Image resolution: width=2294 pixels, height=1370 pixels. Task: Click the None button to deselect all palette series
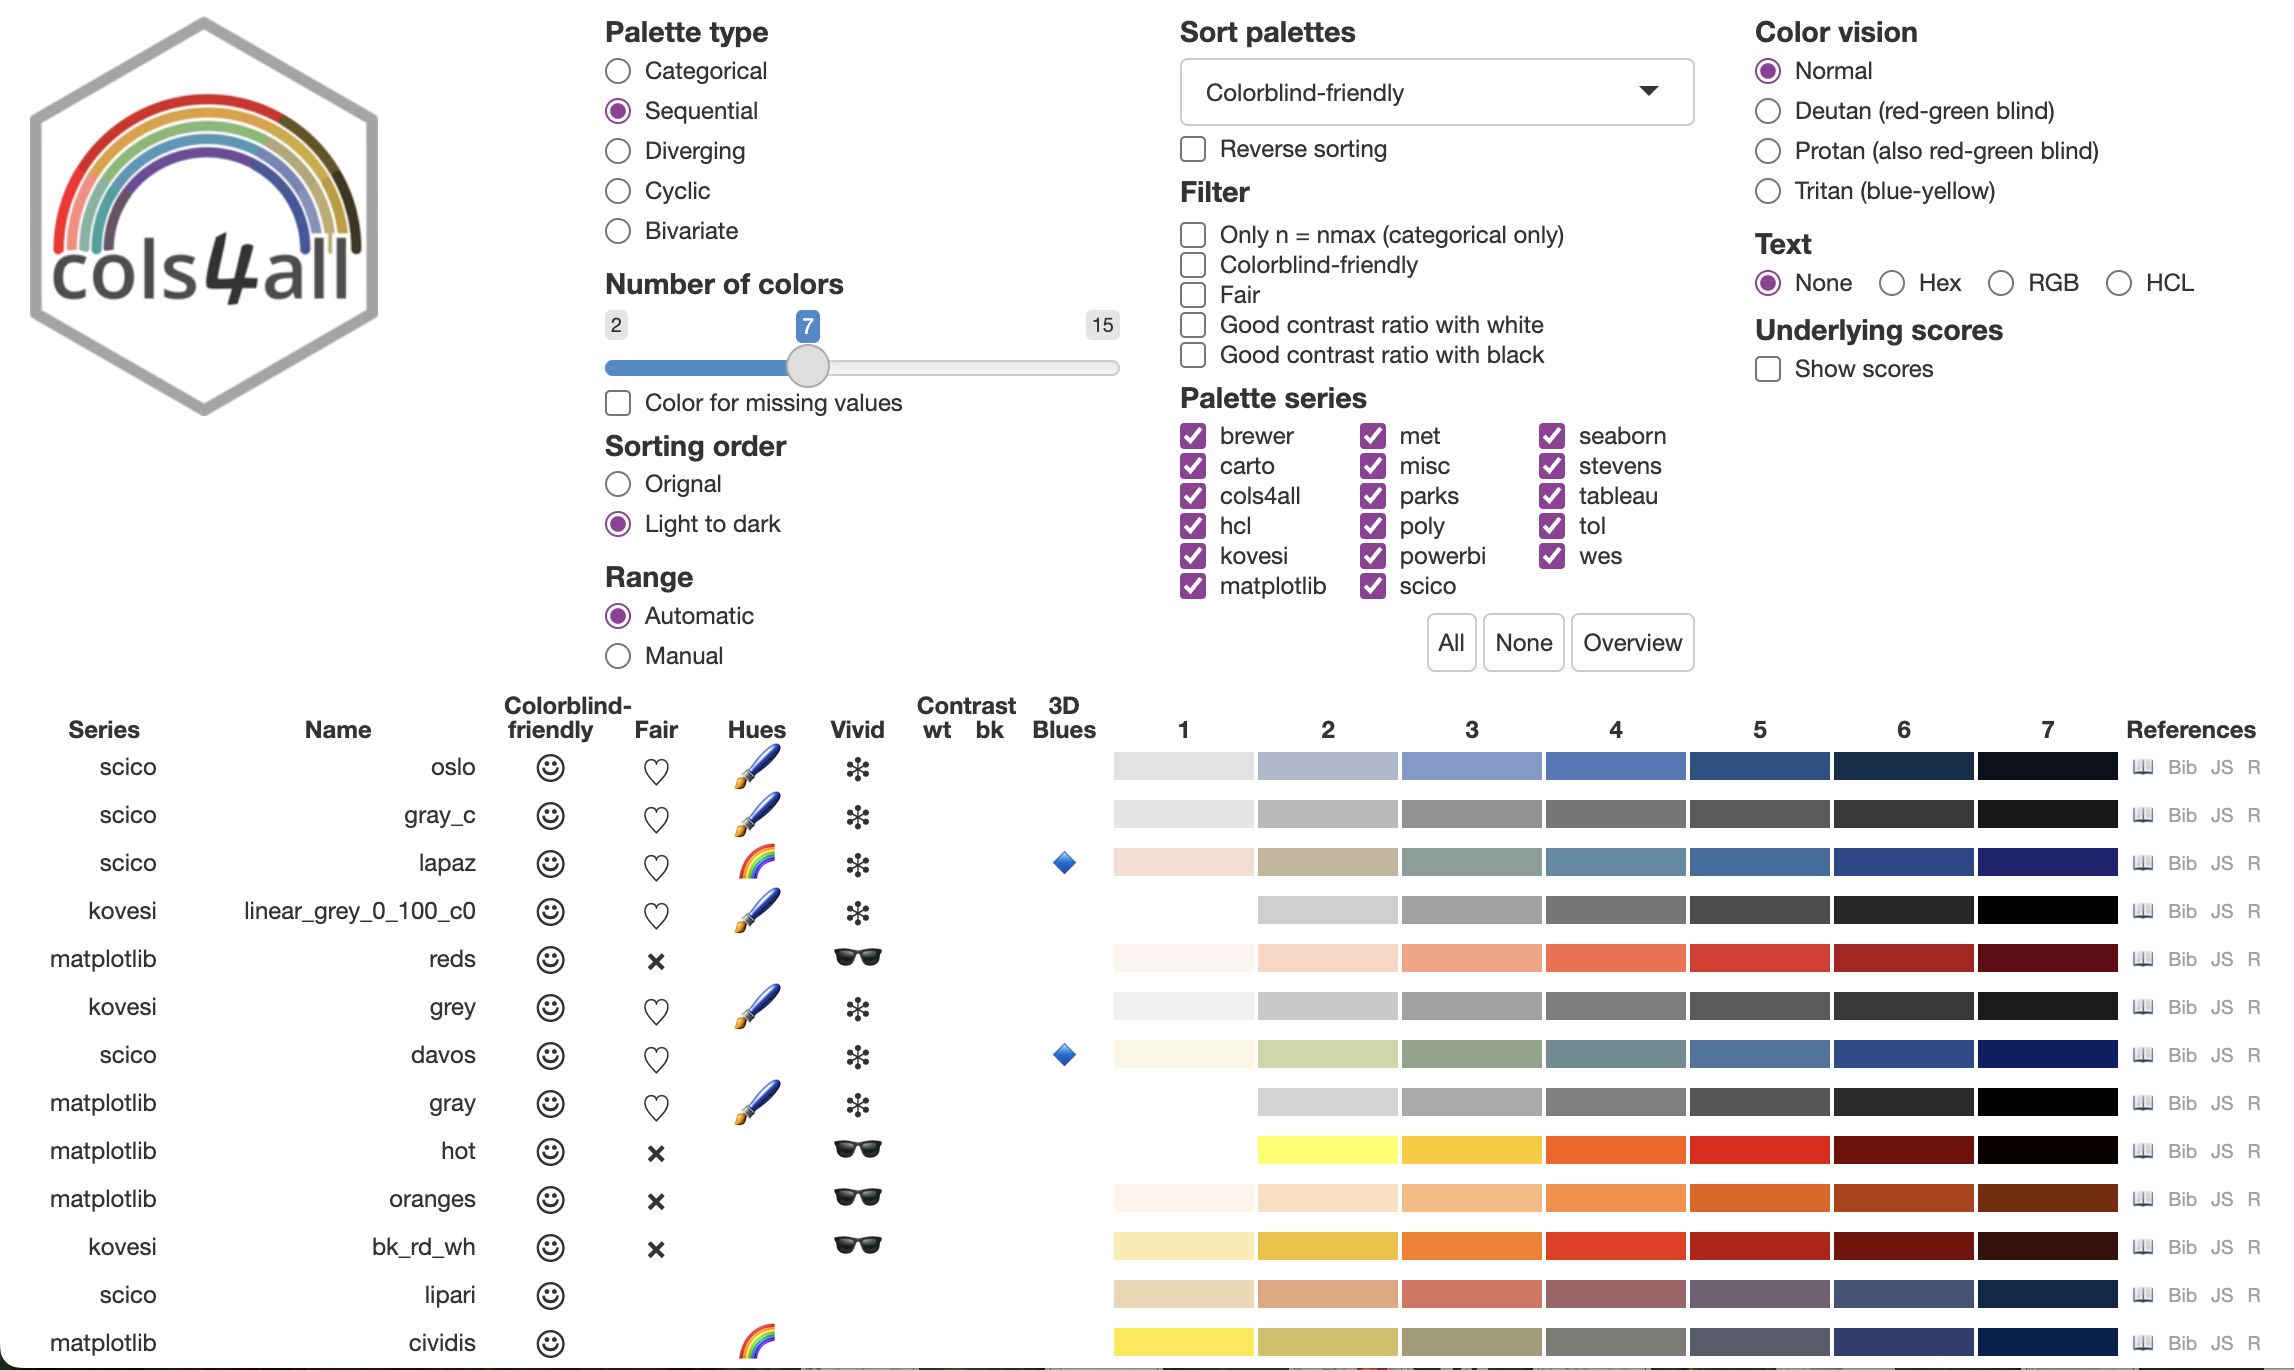point(1523,643)
